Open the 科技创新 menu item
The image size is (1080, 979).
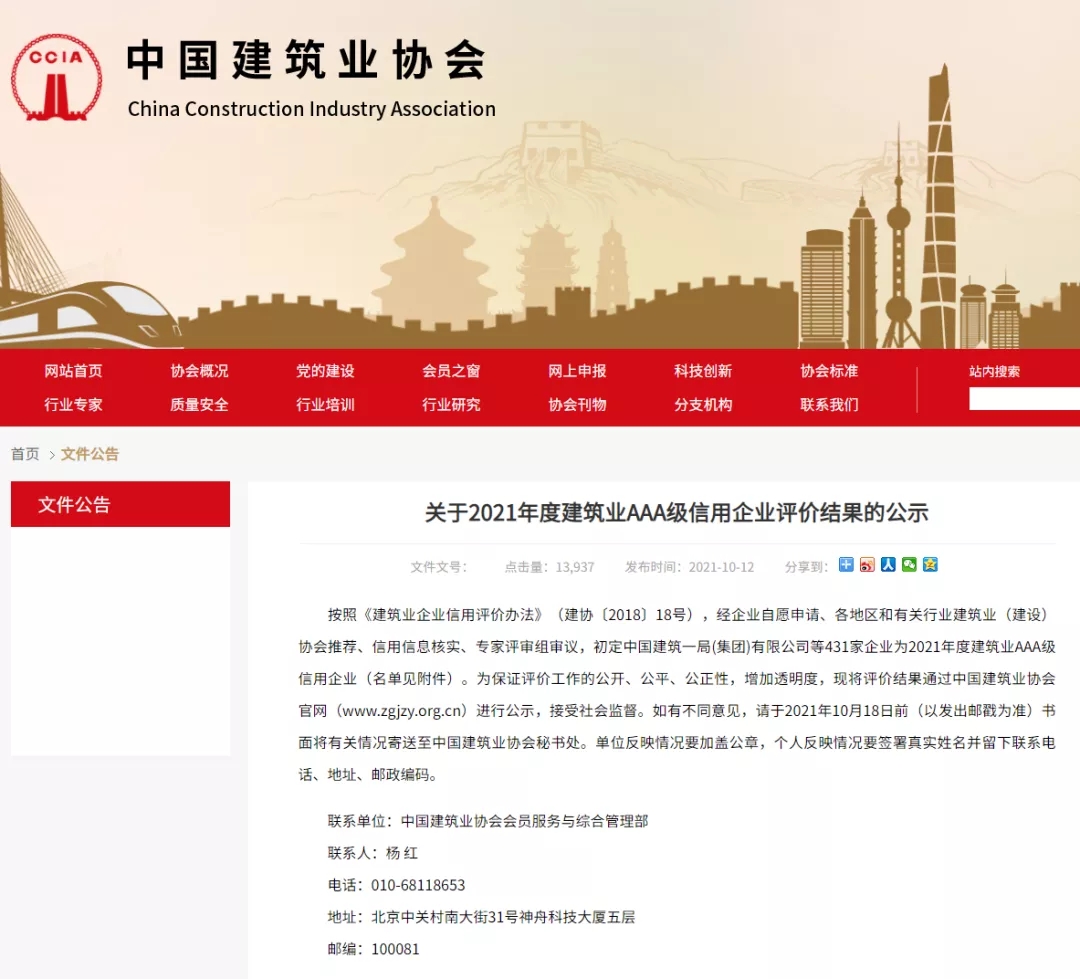[703, 371]
